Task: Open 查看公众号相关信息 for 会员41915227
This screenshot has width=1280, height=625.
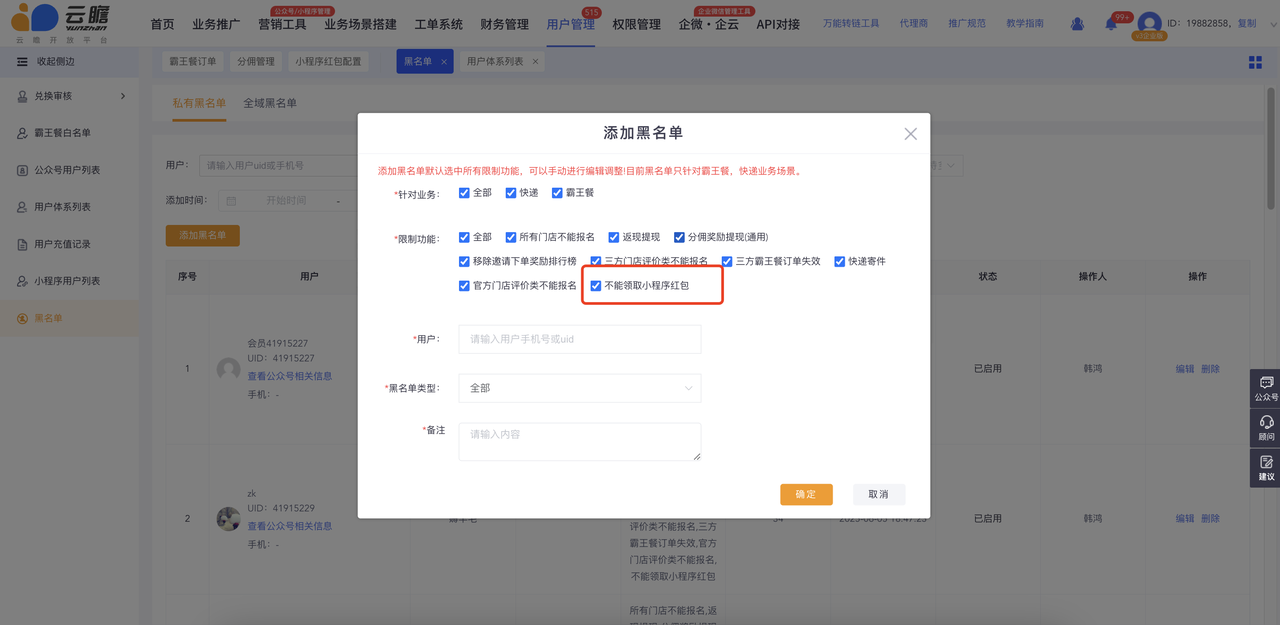Action: (290, 376)
